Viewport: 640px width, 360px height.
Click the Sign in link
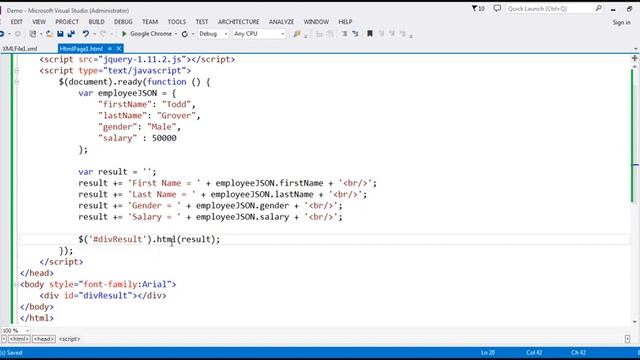[621, 23]
